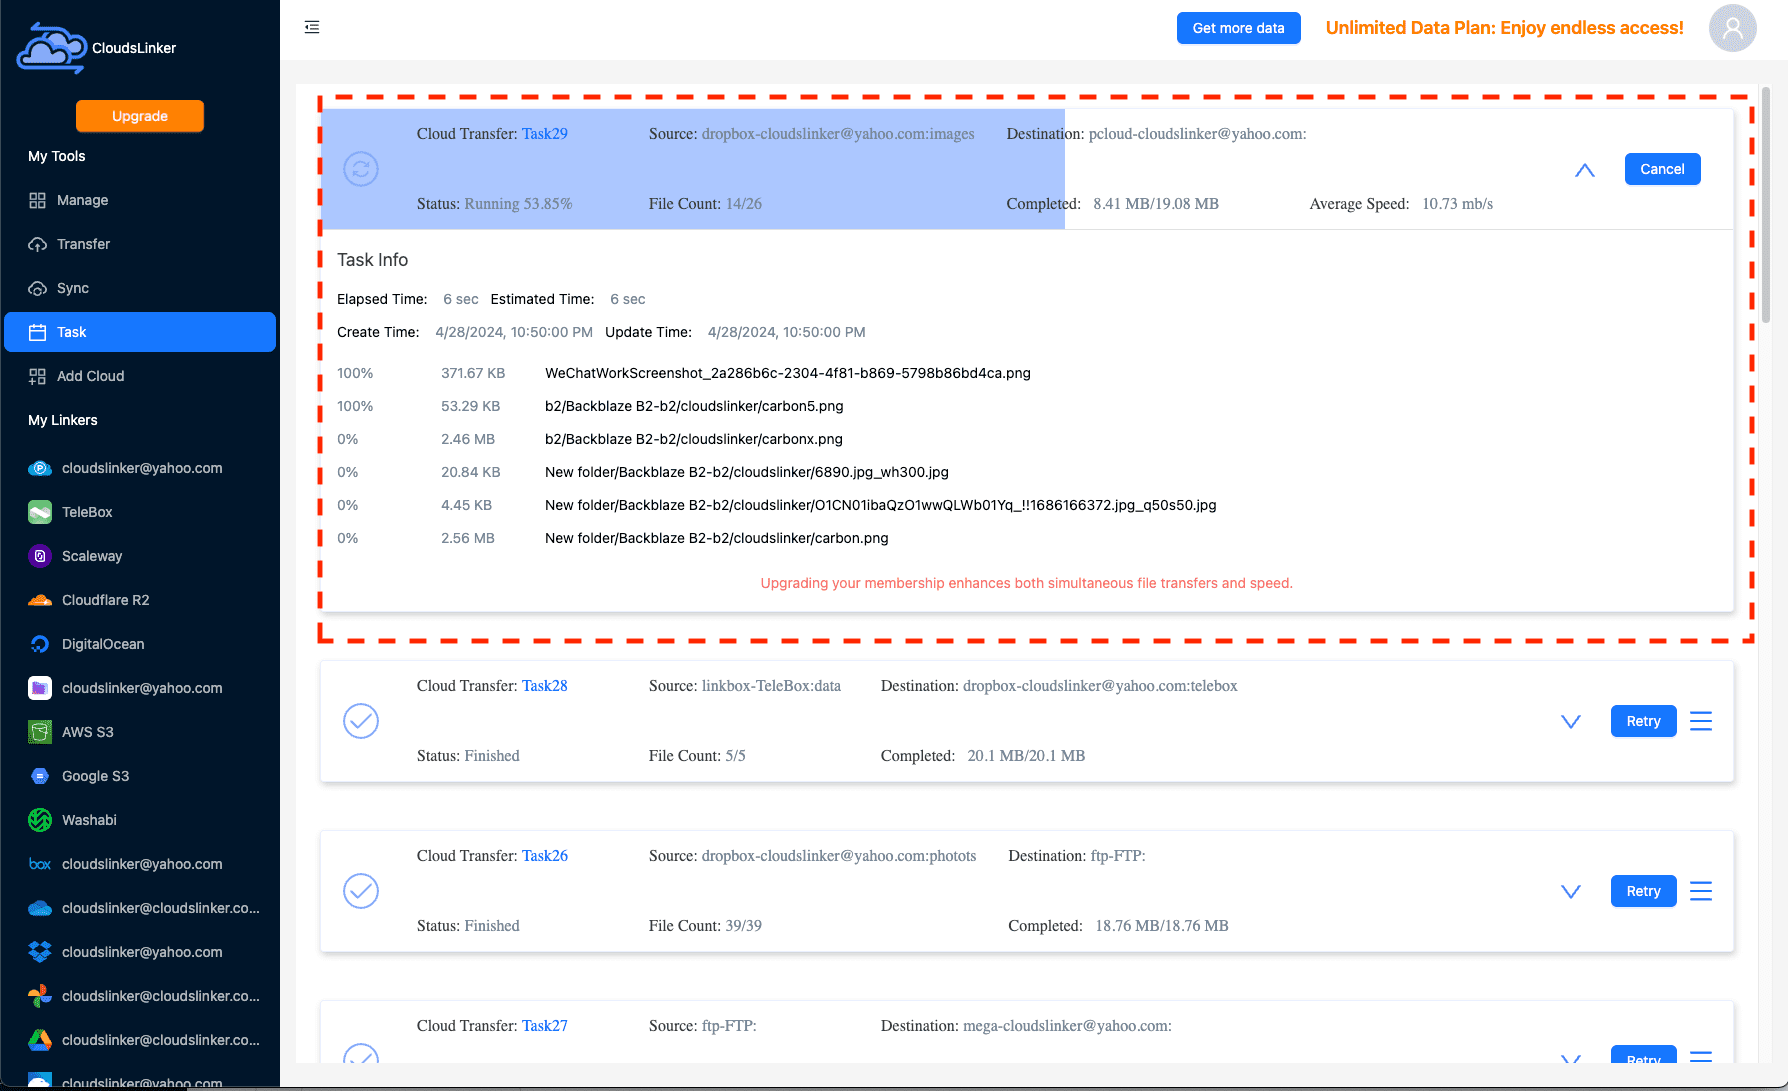Screen dimensions: 1788x1091
Task: Open the DigitalOcean linker
Action: [140, 644]
